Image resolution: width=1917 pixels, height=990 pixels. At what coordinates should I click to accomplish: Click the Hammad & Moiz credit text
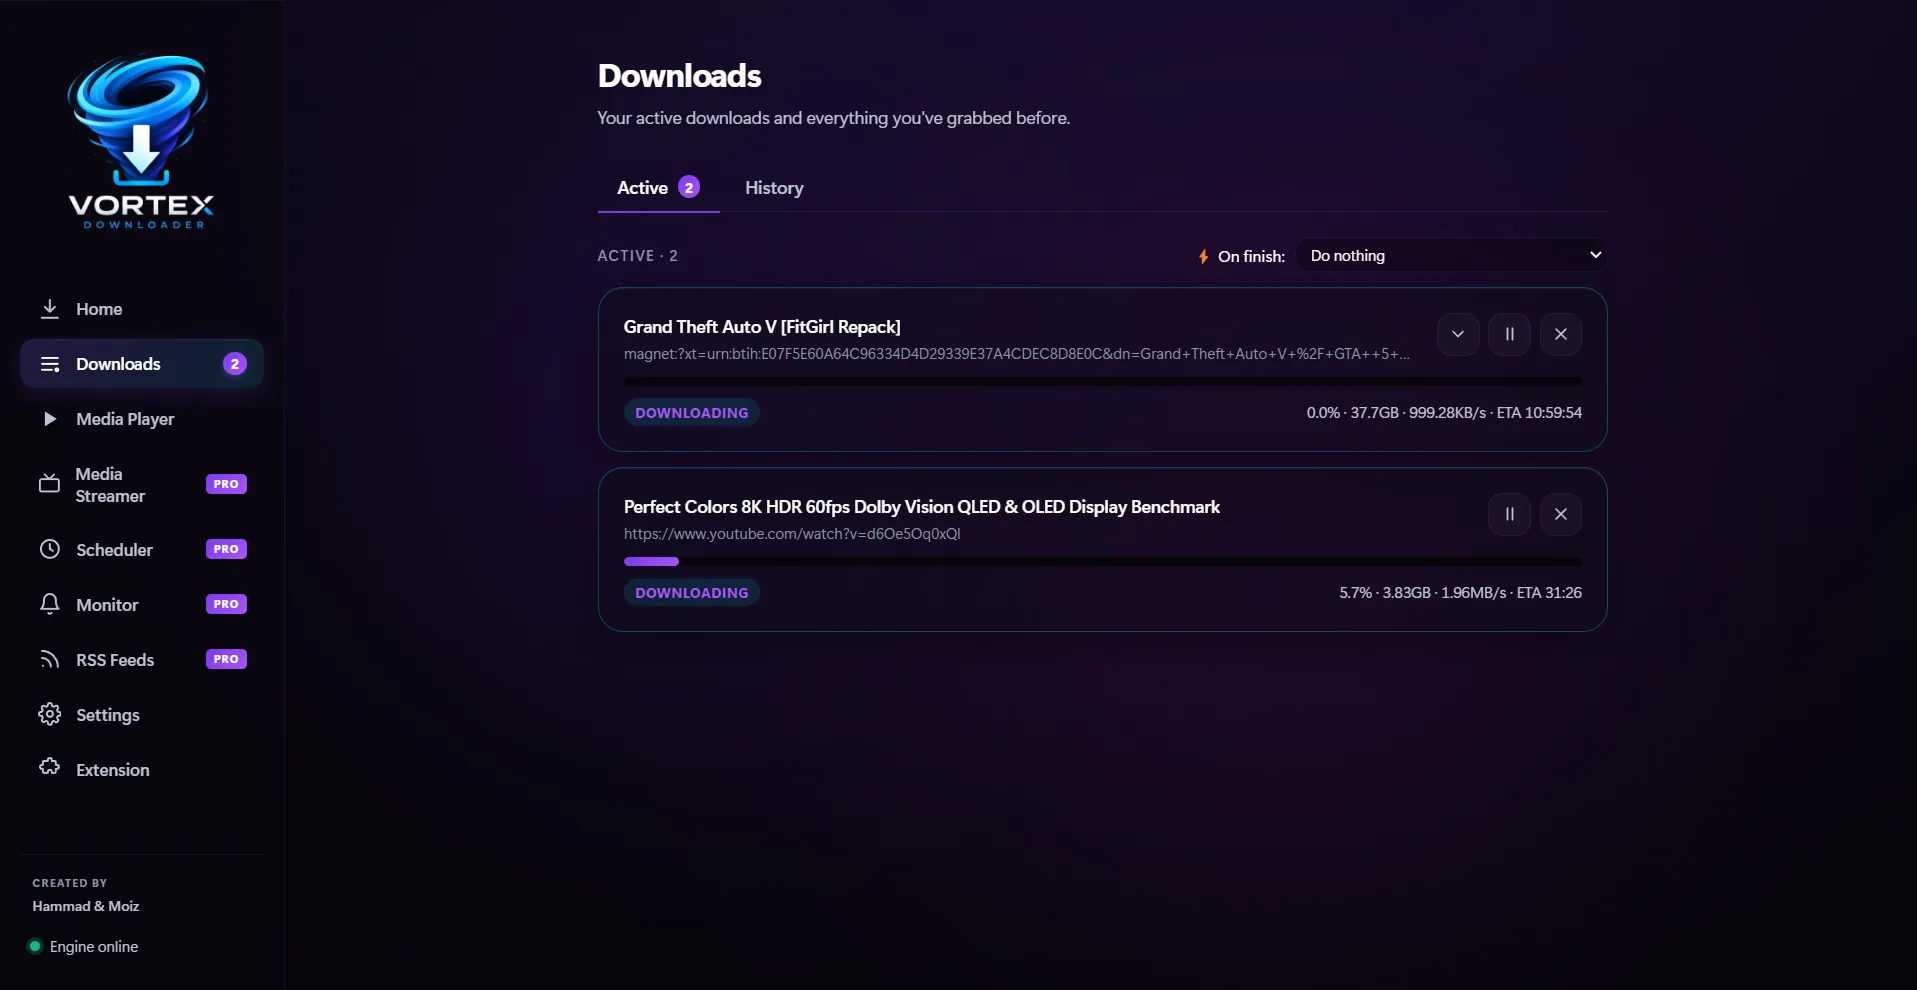pyautogui.click(x=86, y=906)
